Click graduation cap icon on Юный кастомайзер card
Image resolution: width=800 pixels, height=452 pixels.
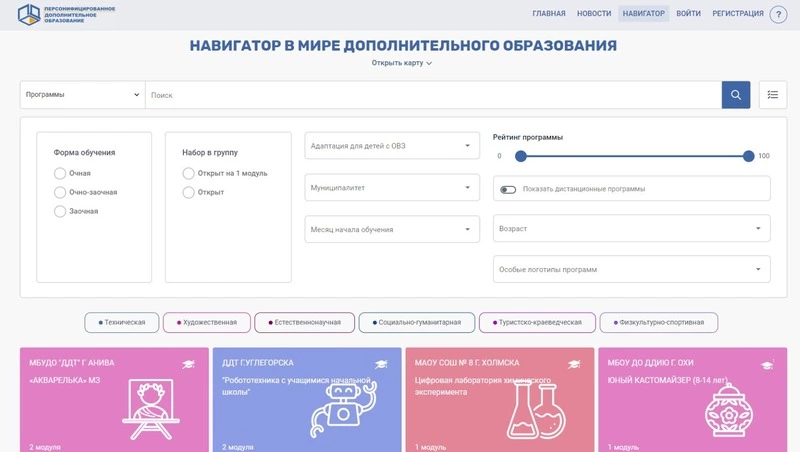pos(767,365)
